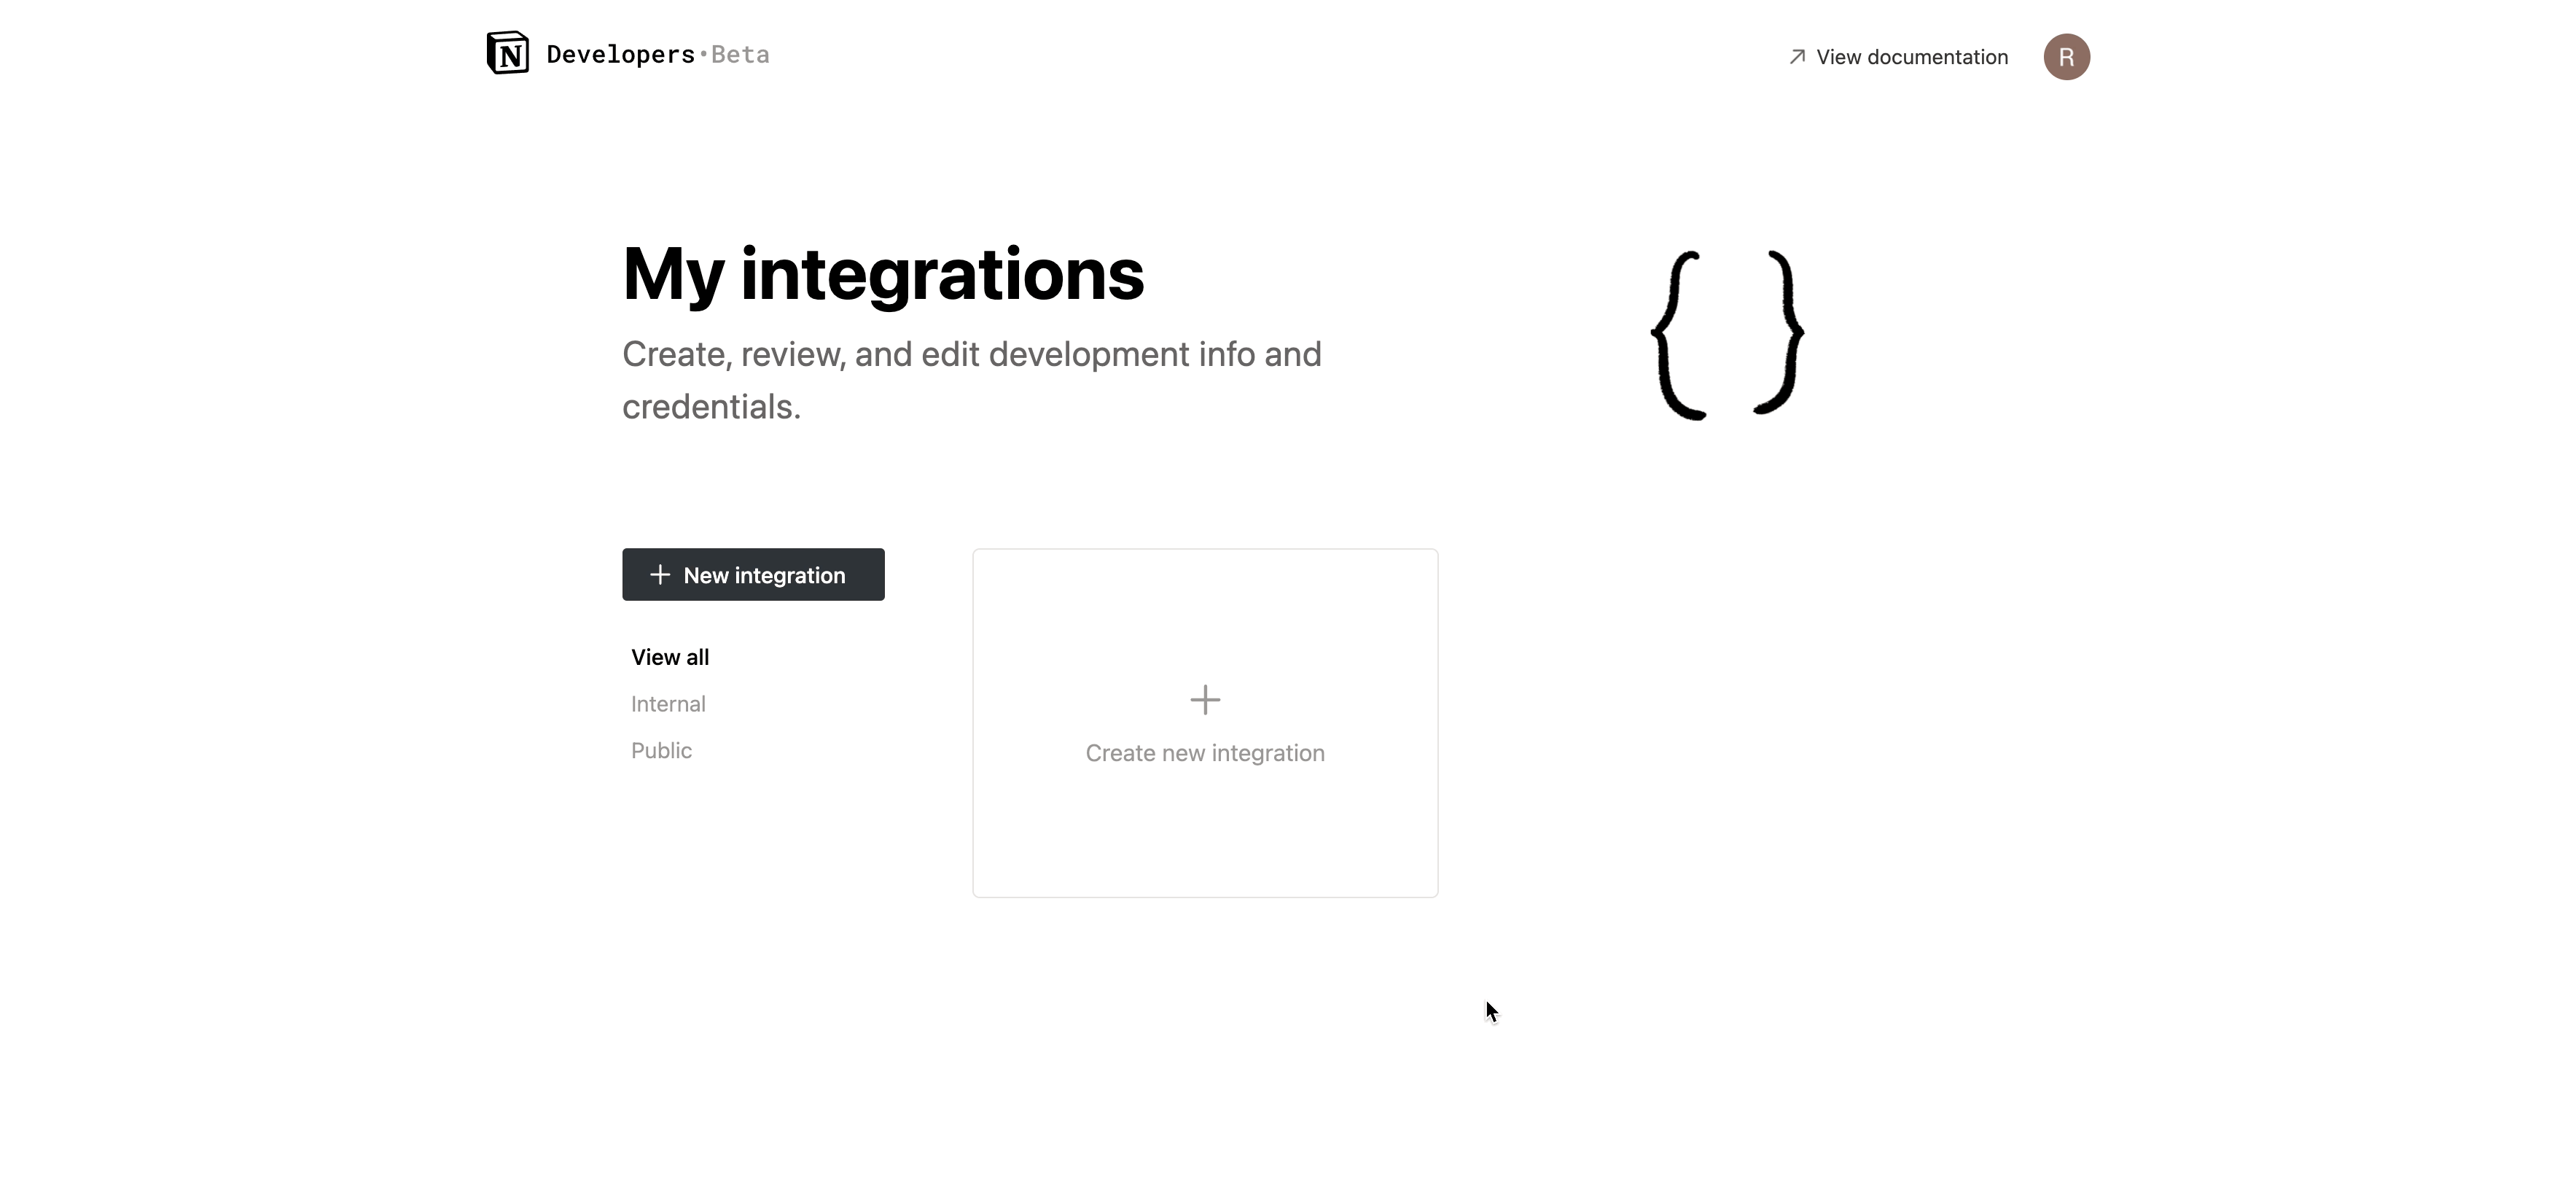
Task: Click the Notion logo icon
Action: point(508,53)
